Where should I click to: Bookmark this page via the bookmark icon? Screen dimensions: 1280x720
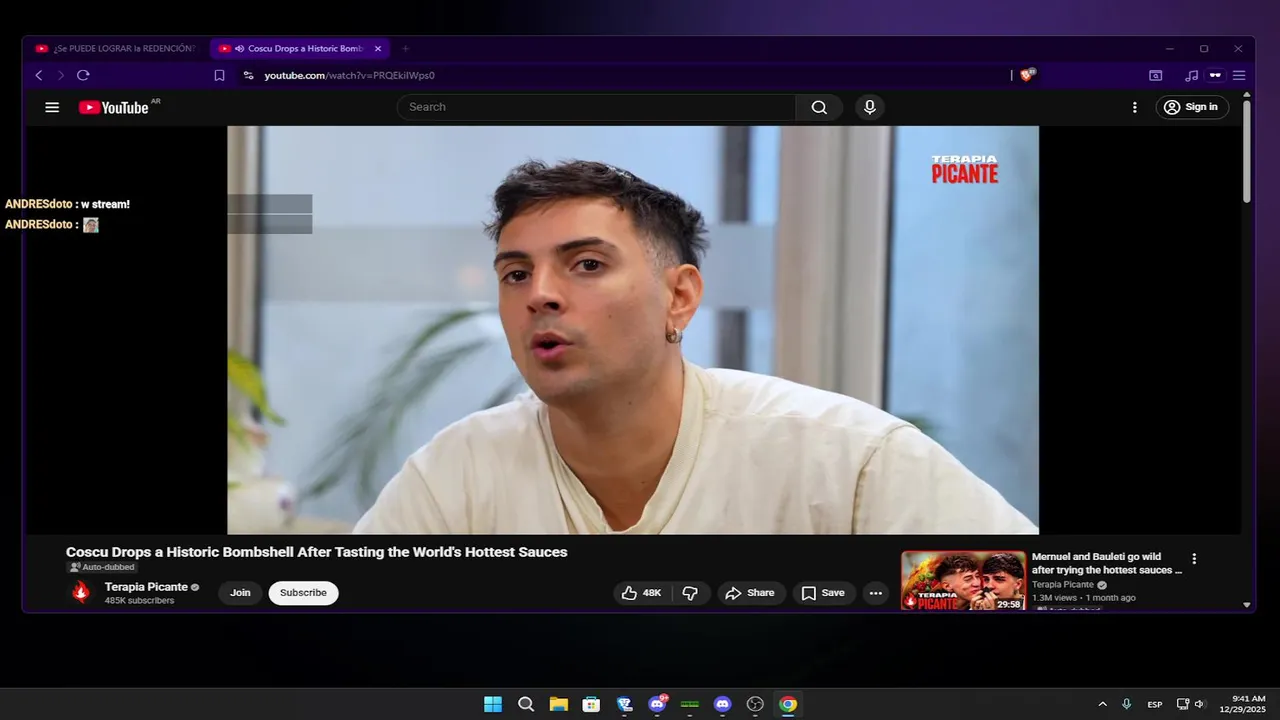(220, 75)
